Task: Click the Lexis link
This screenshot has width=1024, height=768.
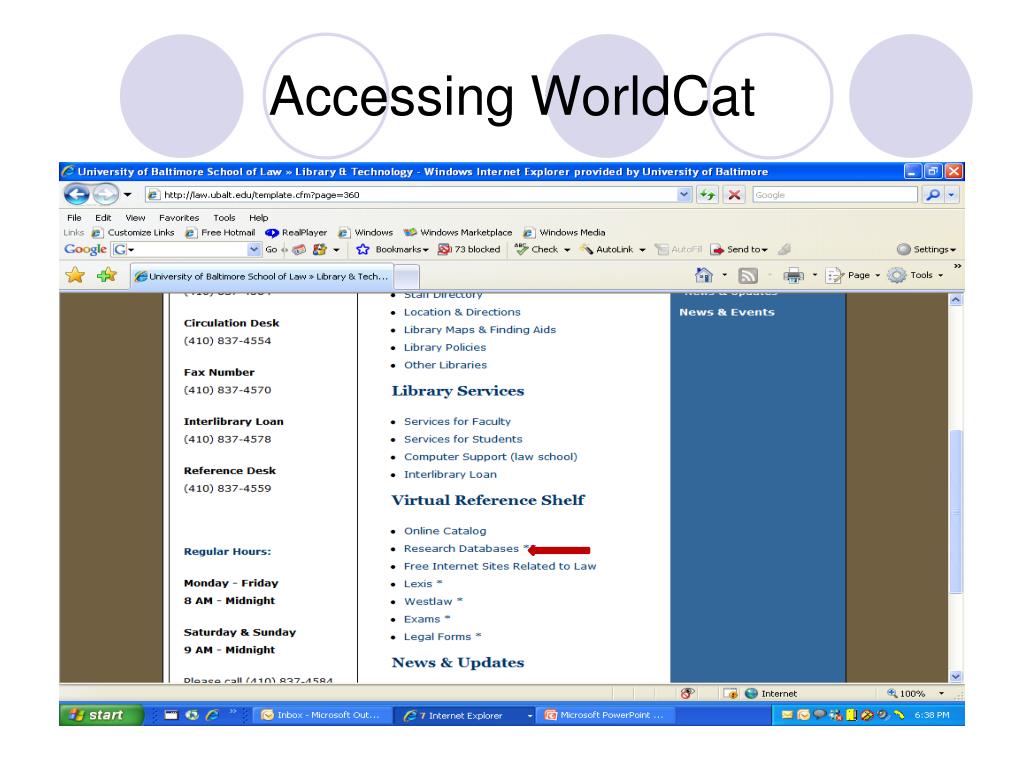Action: click(418, 584)
